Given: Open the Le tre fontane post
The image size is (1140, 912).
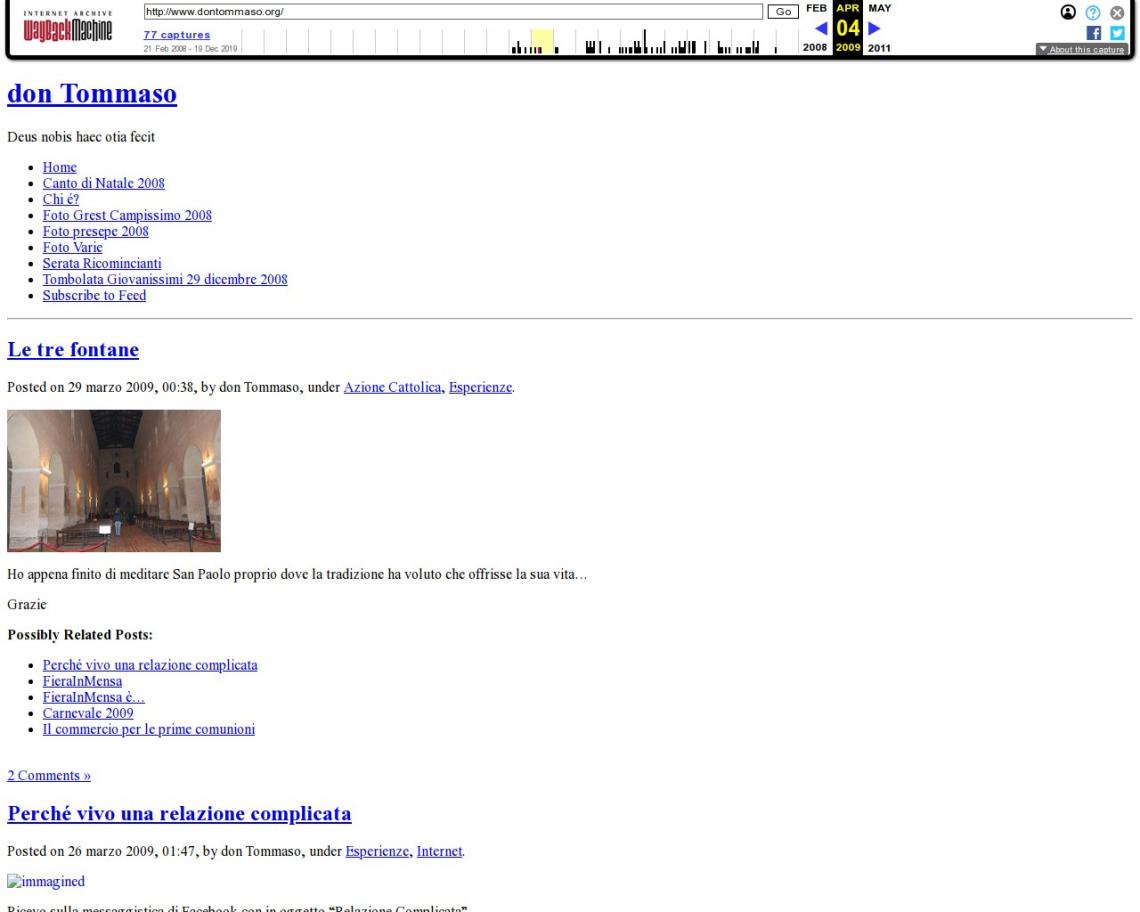Looking at the screenshot, I should [x=73, y=350].
